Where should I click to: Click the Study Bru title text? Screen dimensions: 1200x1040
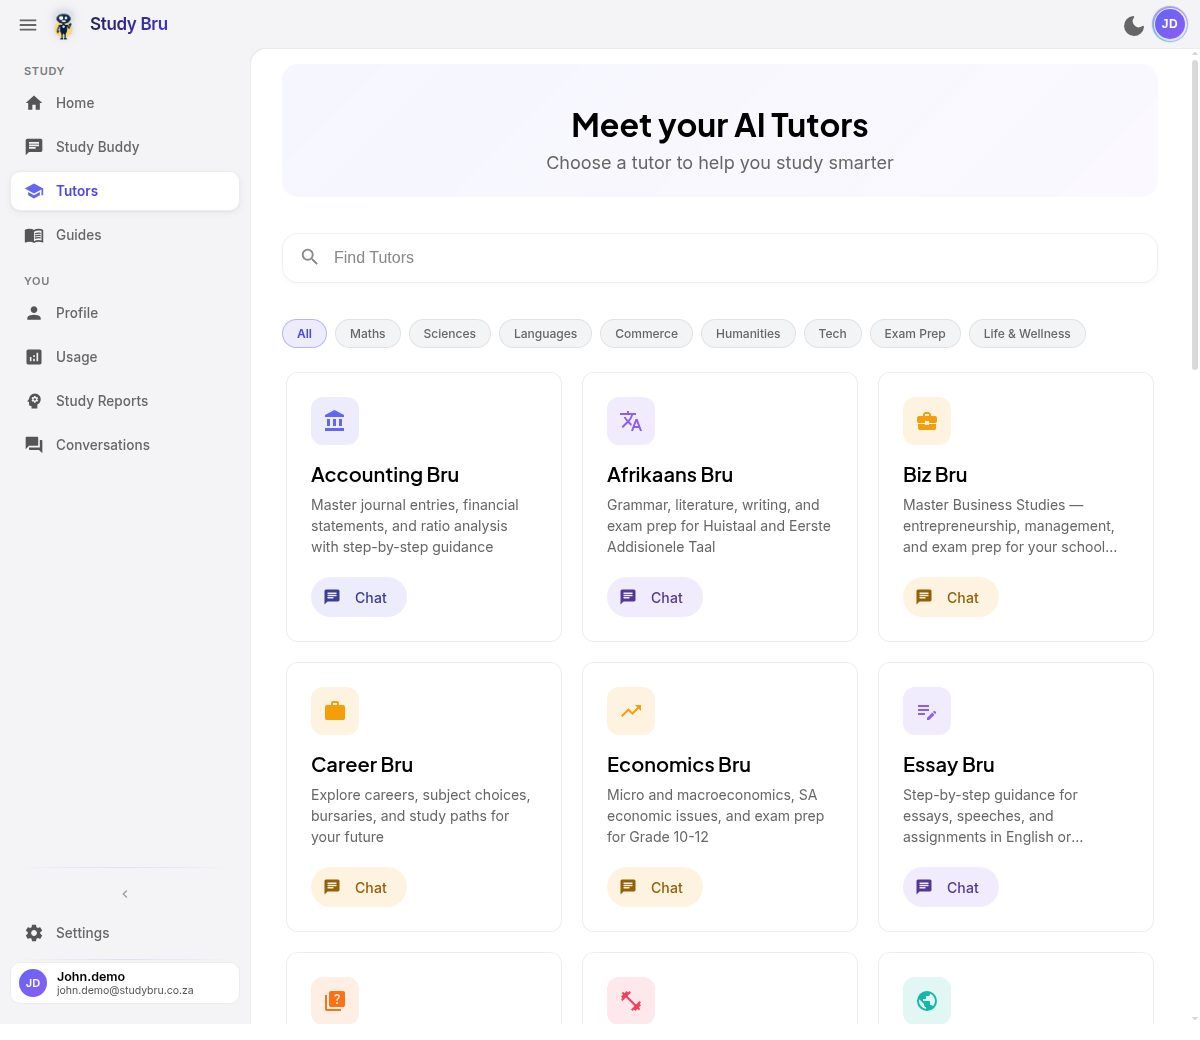tap(129, 24)
